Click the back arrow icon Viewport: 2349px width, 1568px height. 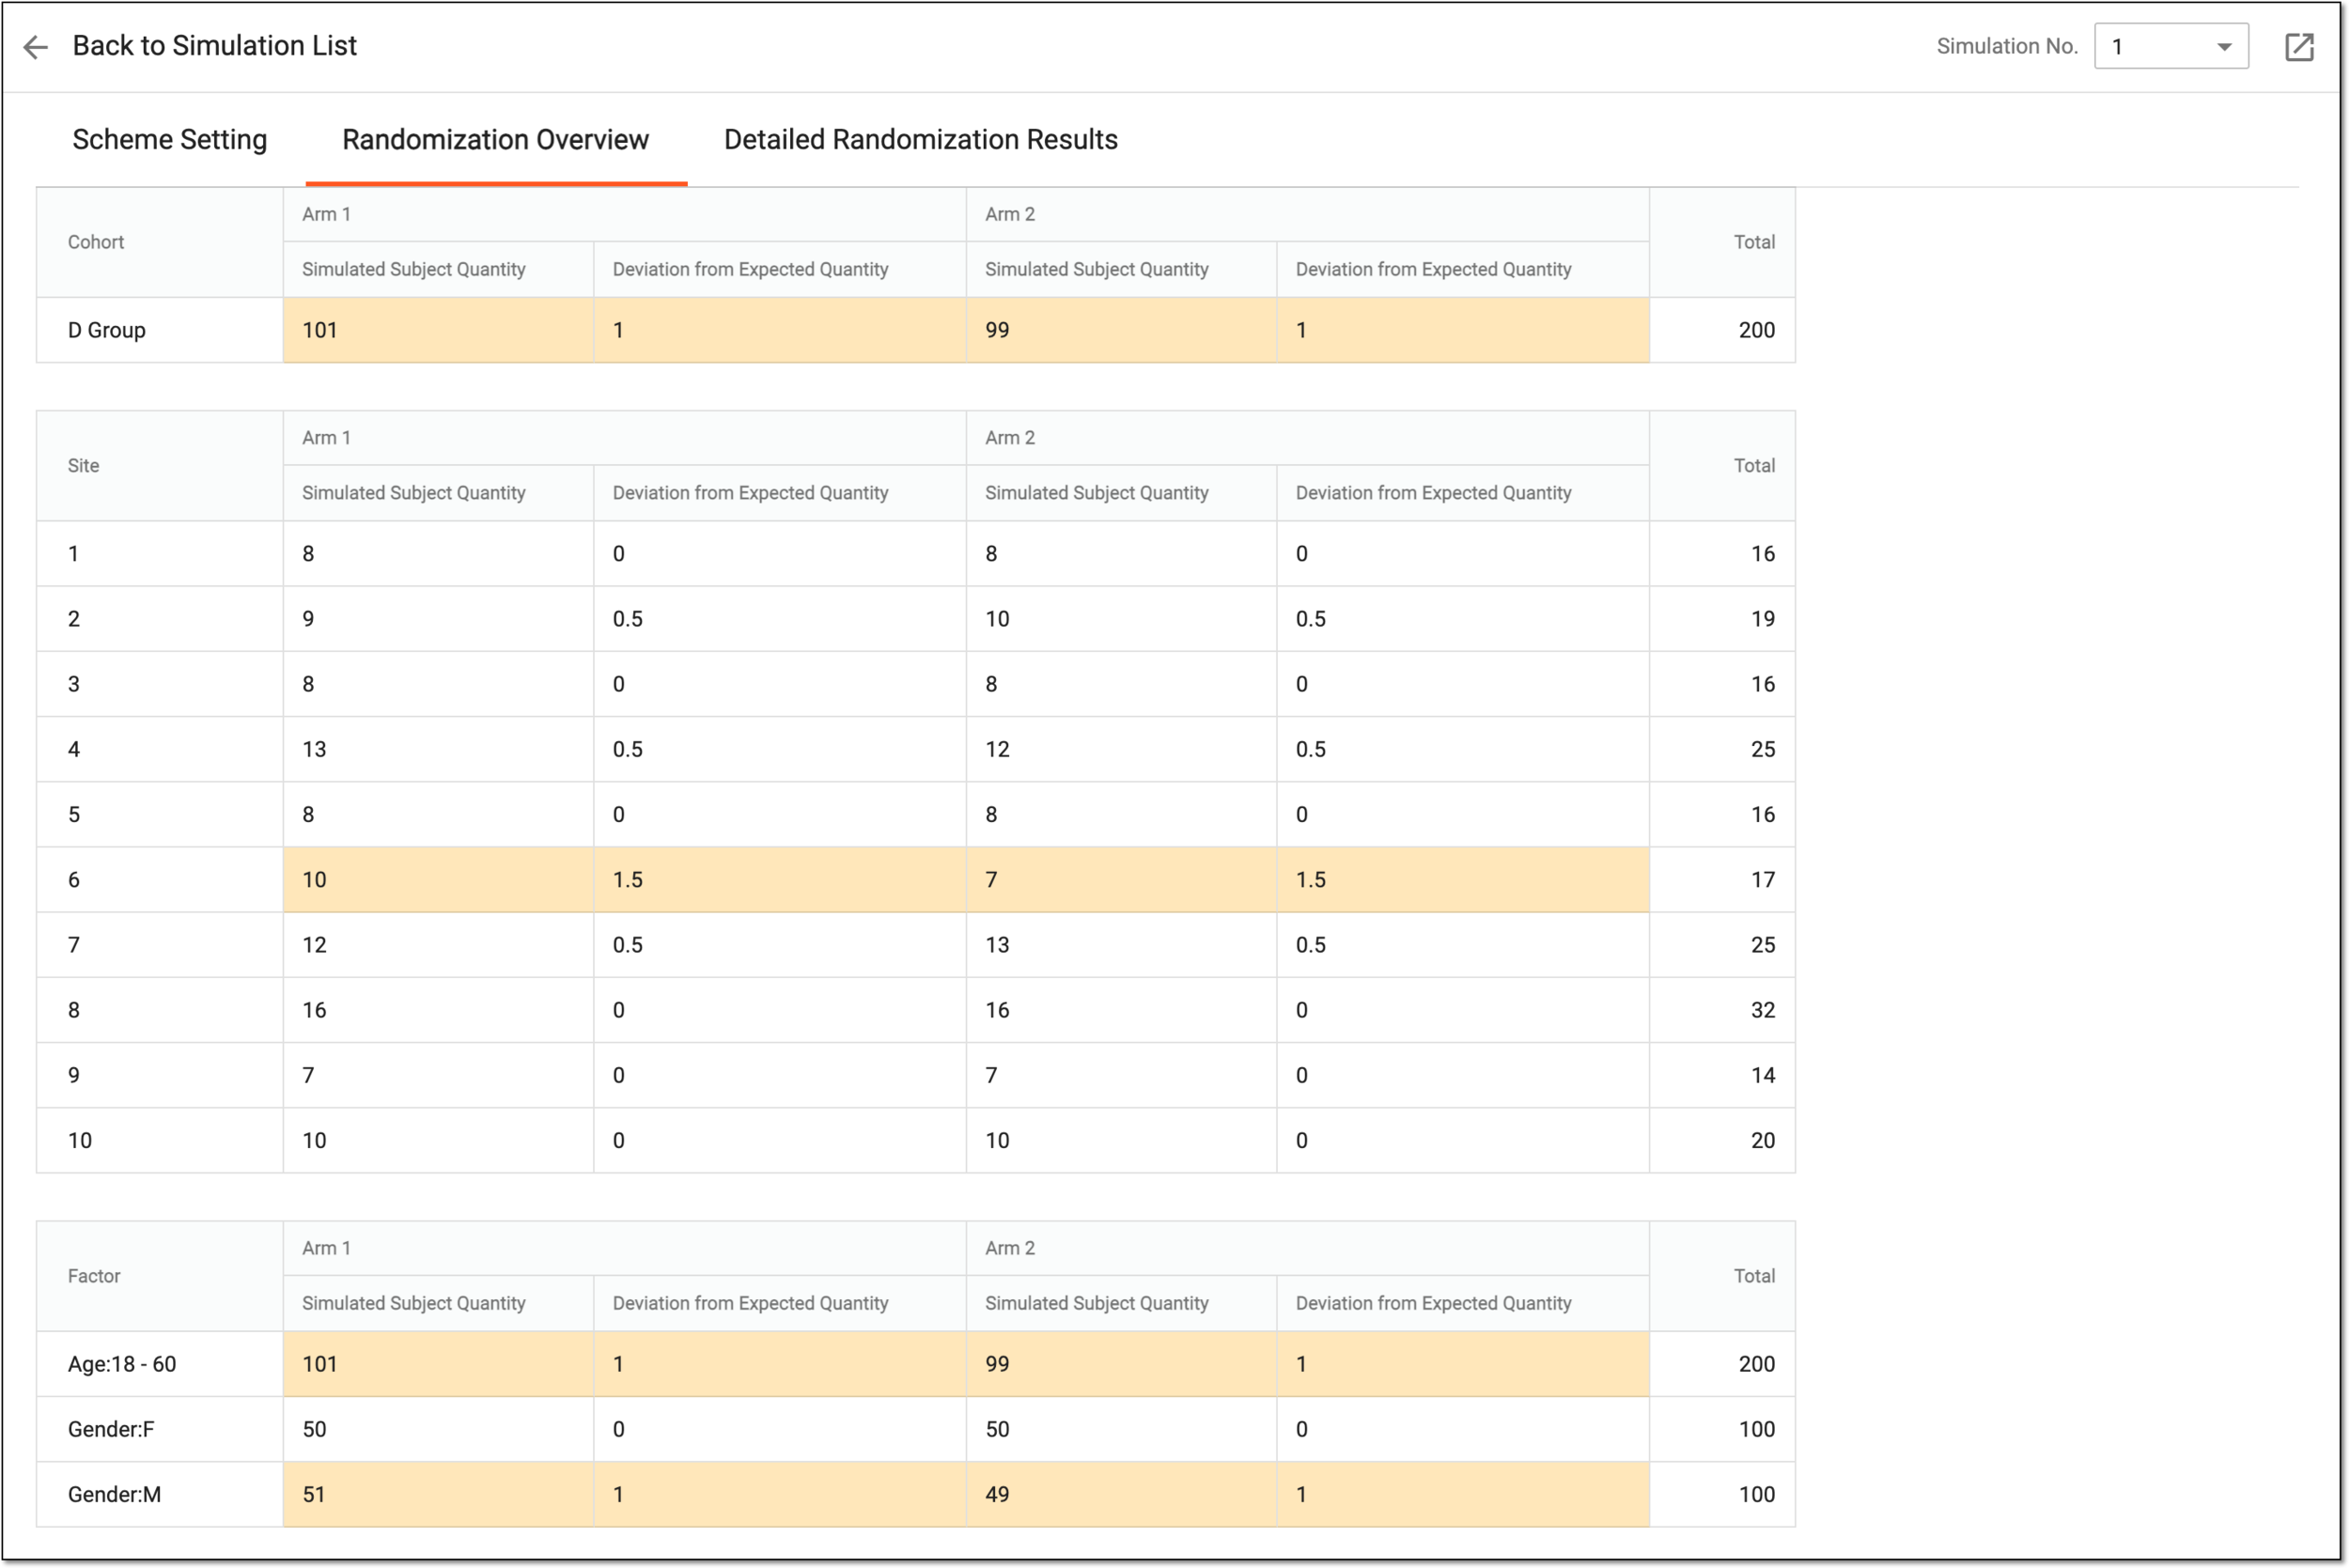click(35, 47)
